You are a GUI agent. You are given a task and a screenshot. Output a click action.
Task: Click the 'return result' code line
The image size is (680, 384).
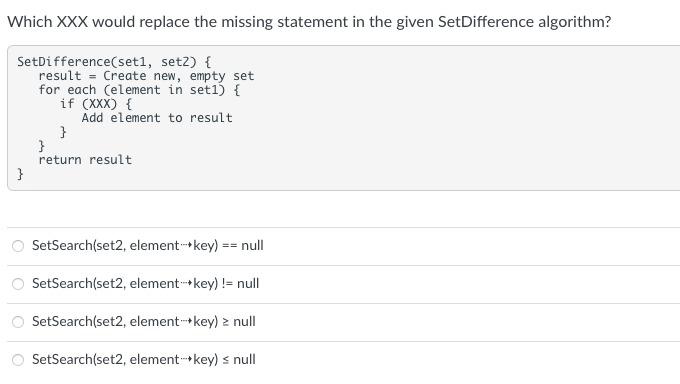pyautogui.click(x=85, y=160)
